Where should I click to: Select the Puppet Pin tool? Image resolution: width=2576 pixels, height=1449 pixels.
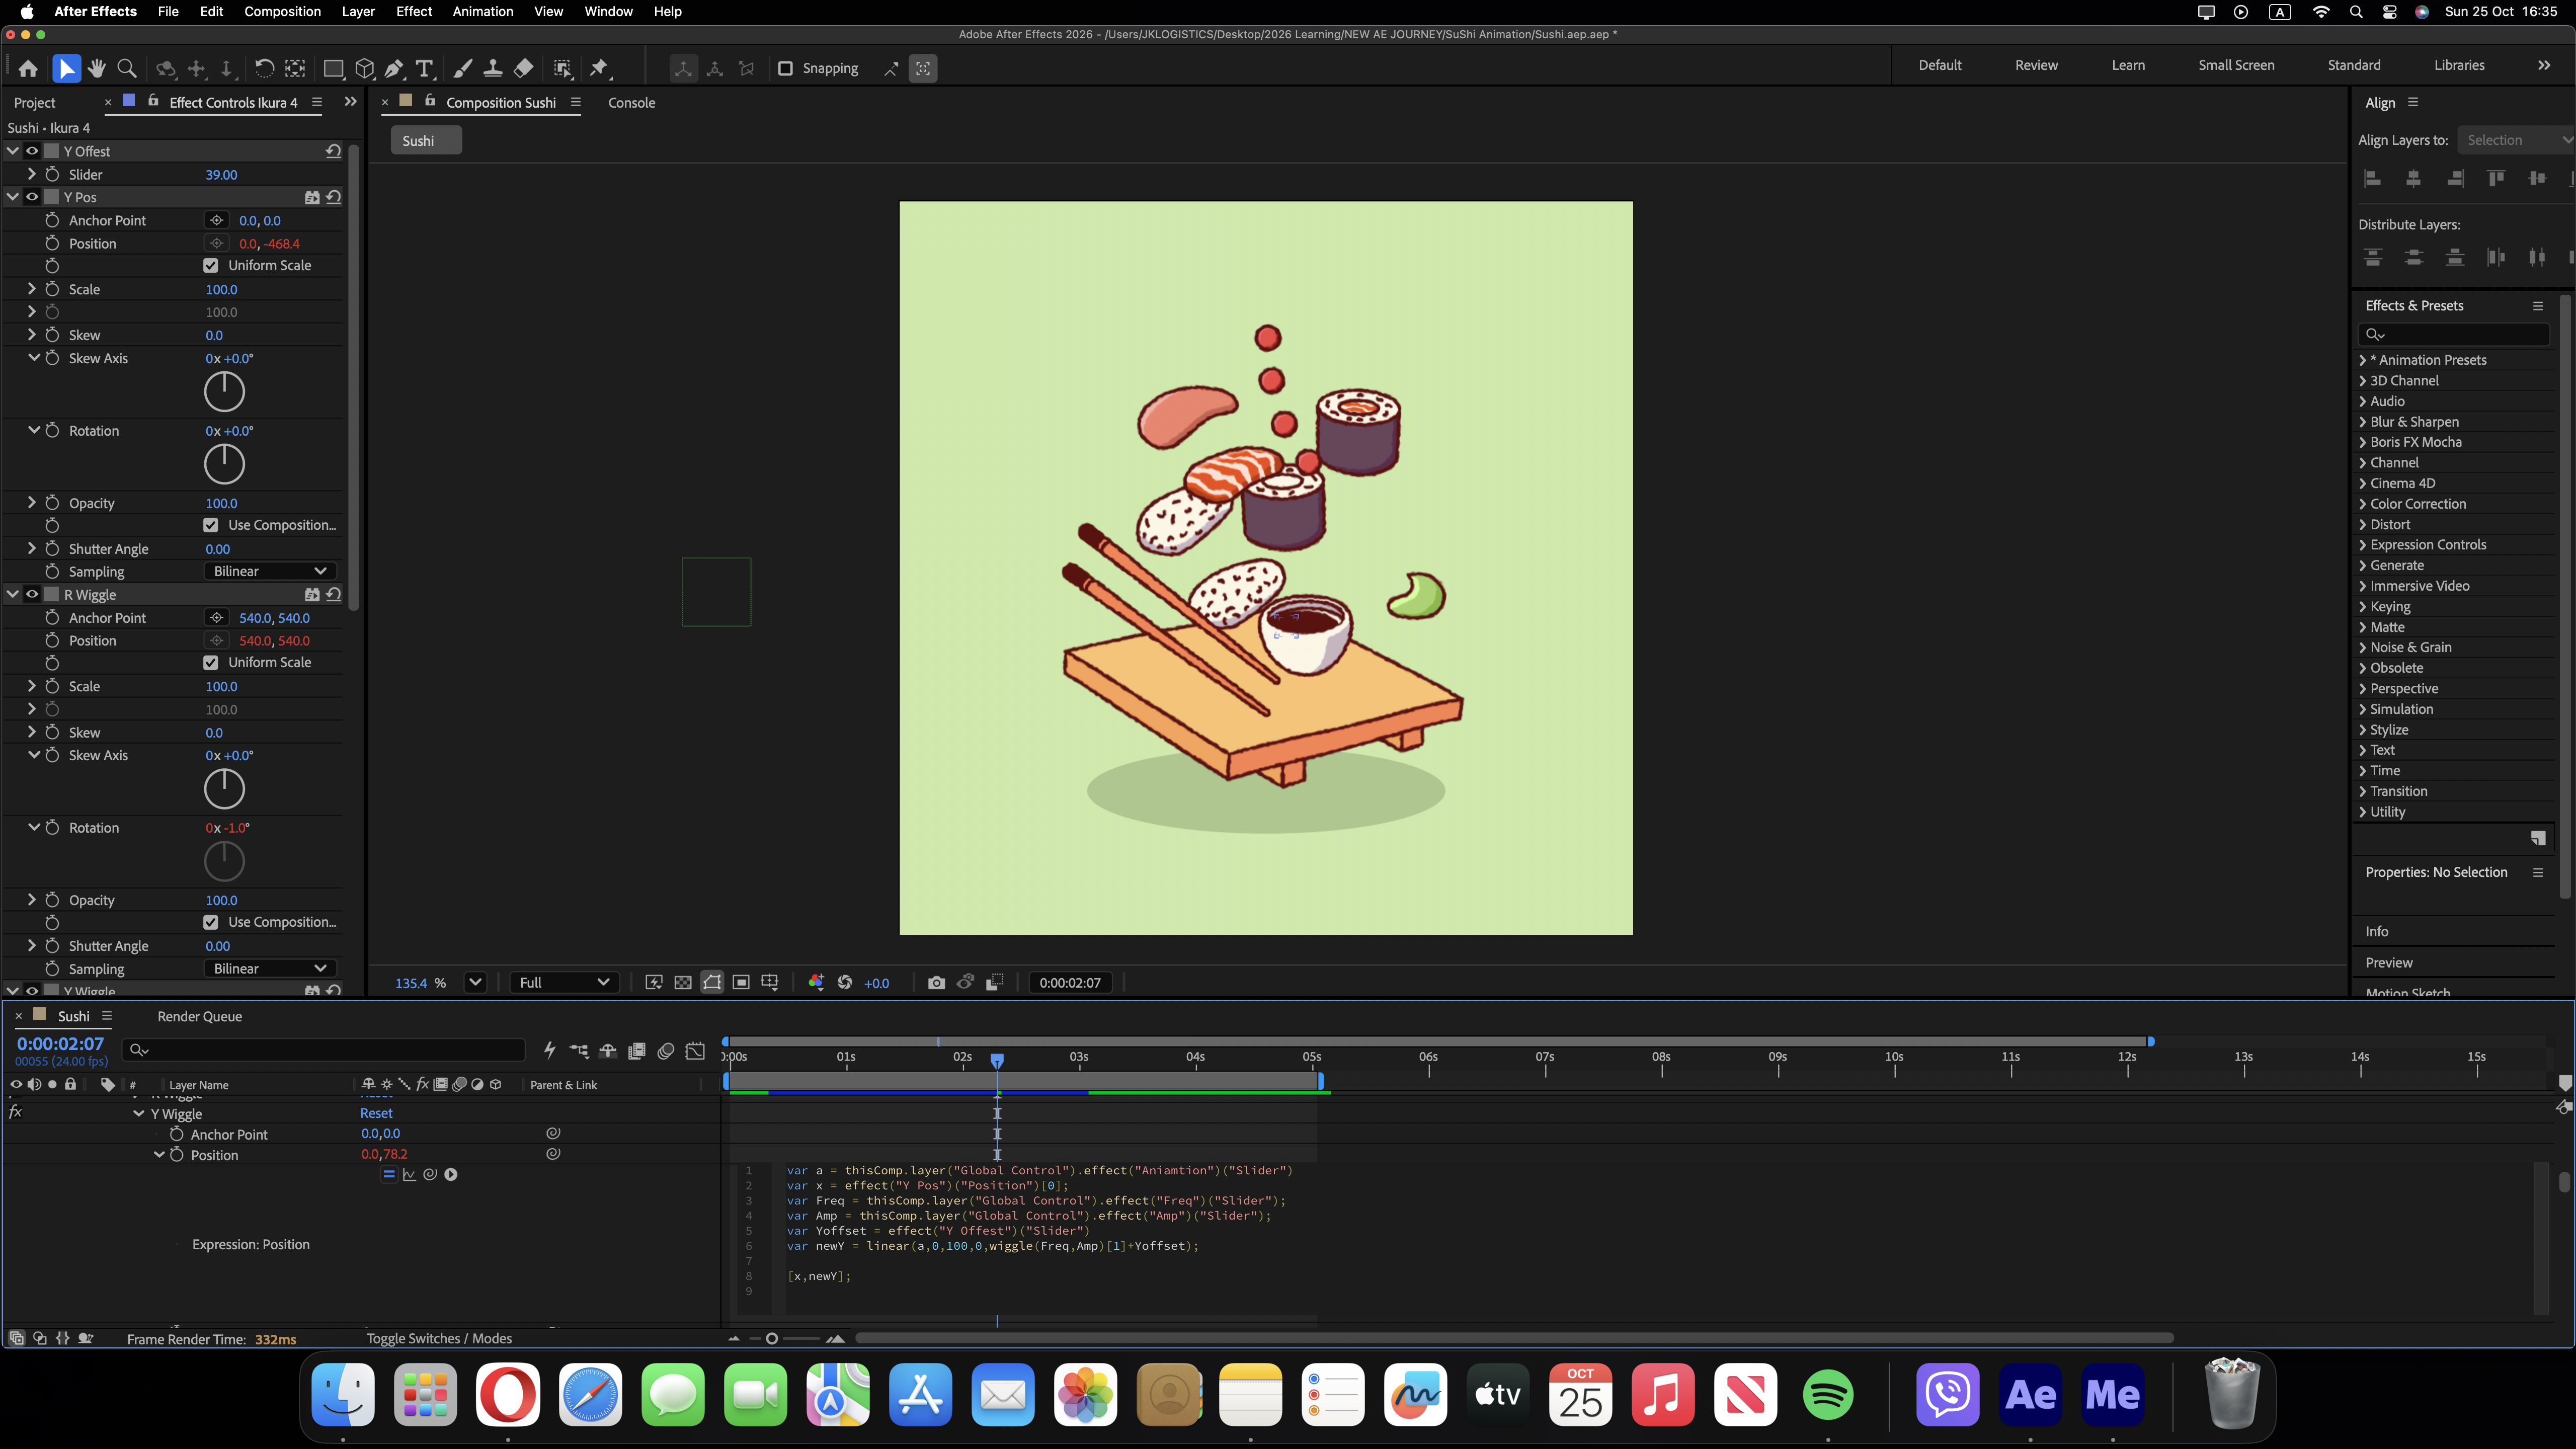coord(599,68)
